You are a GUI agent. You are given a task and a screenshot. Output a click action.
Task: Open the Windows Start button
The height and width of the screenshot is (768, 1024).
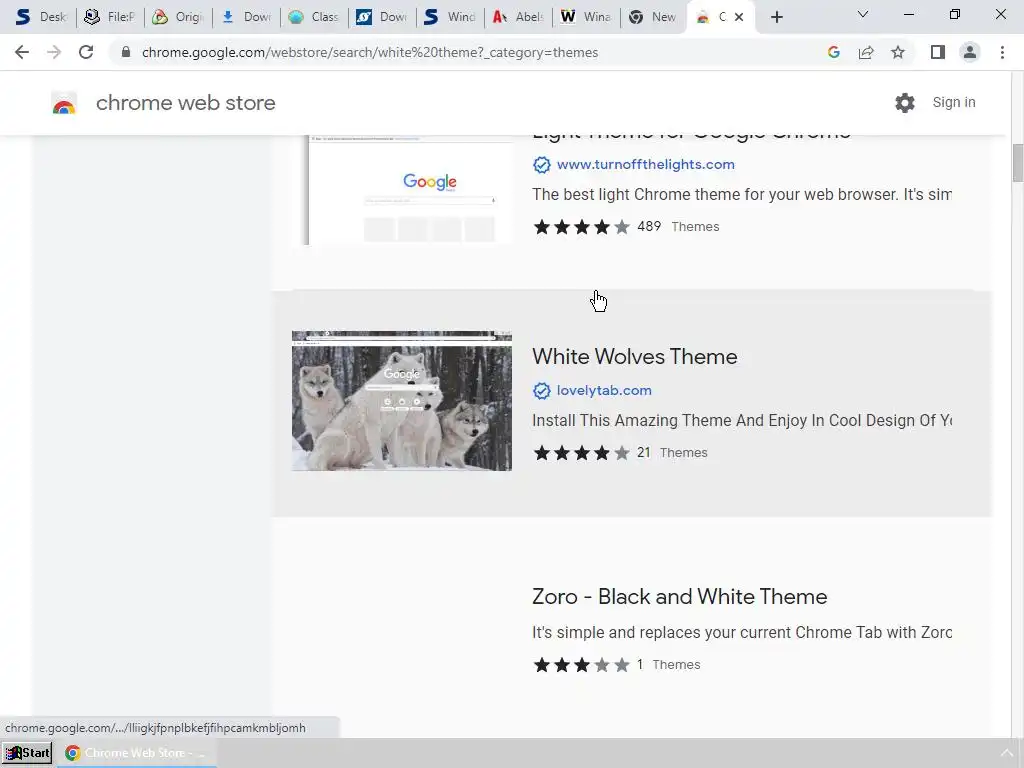point(27,753)
